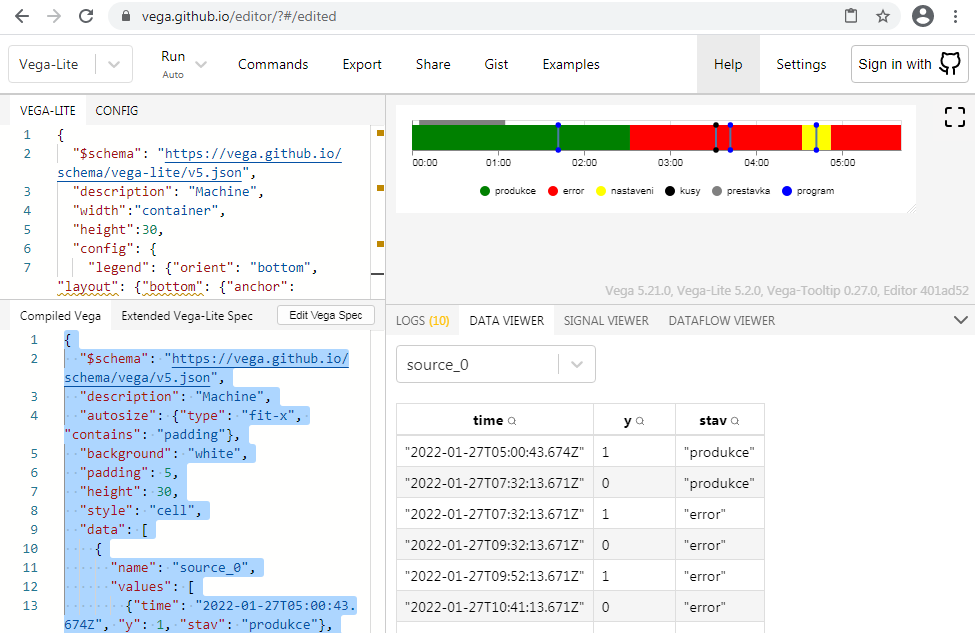The width and height of the screenshot is (975, 633).
Task: Go back with the browser back arrow
Action: (x=22, y=16)
